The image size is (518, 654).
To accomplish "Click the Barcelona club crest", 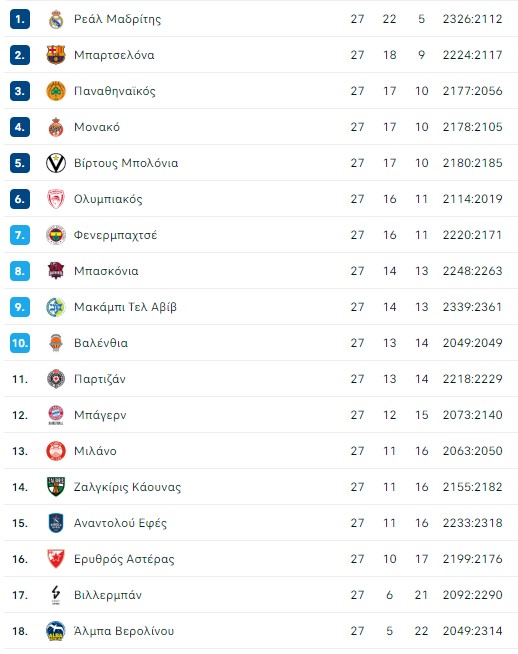I will pos(56,55).
